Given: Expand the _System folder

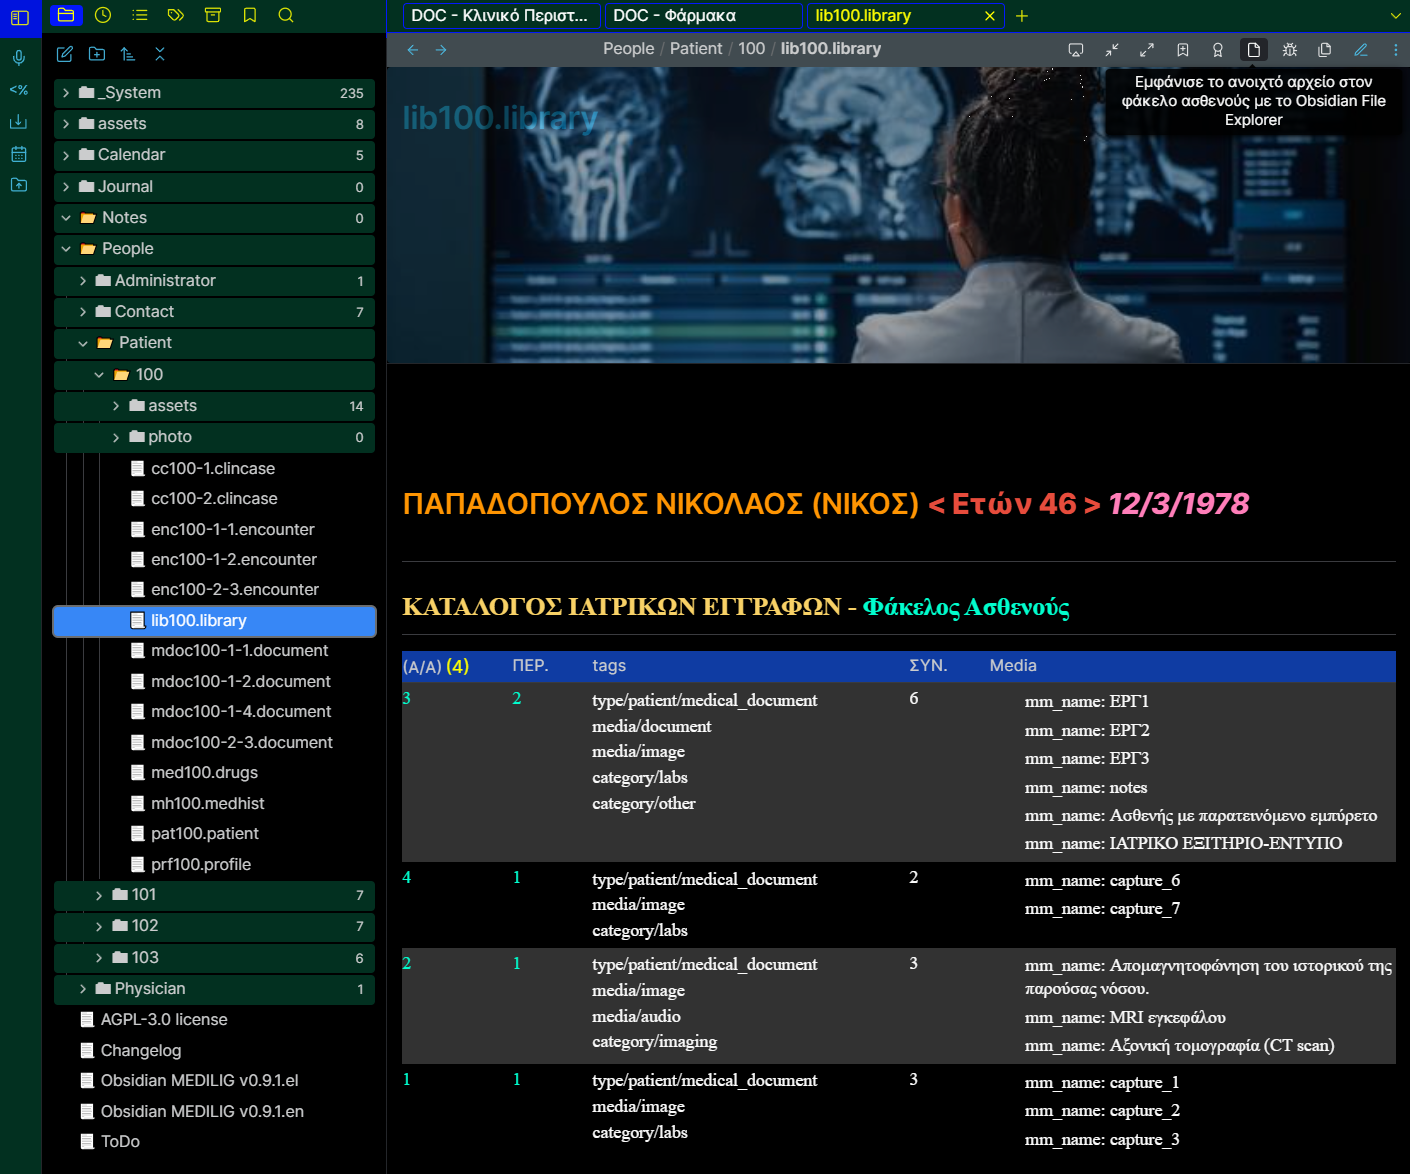Looking at the screenshot, I should click(x=214, y=93).
